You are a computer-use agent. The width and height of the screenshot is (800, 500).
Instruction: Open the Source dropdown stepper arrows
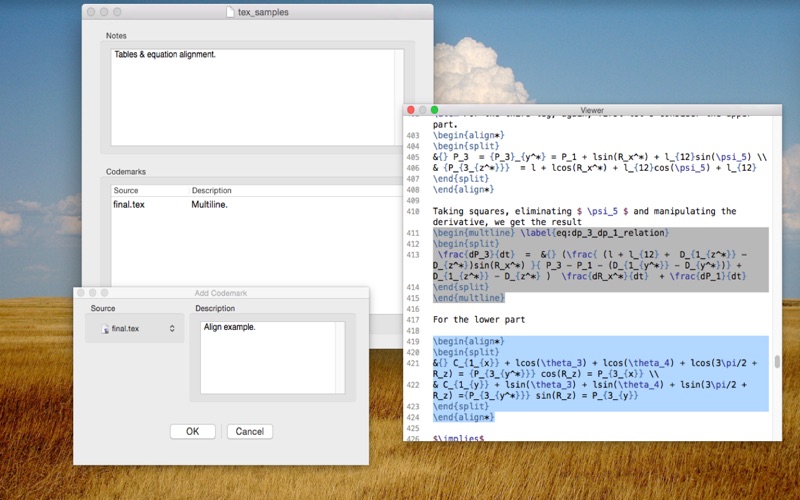pyautogui.click(x=172, y=329)
